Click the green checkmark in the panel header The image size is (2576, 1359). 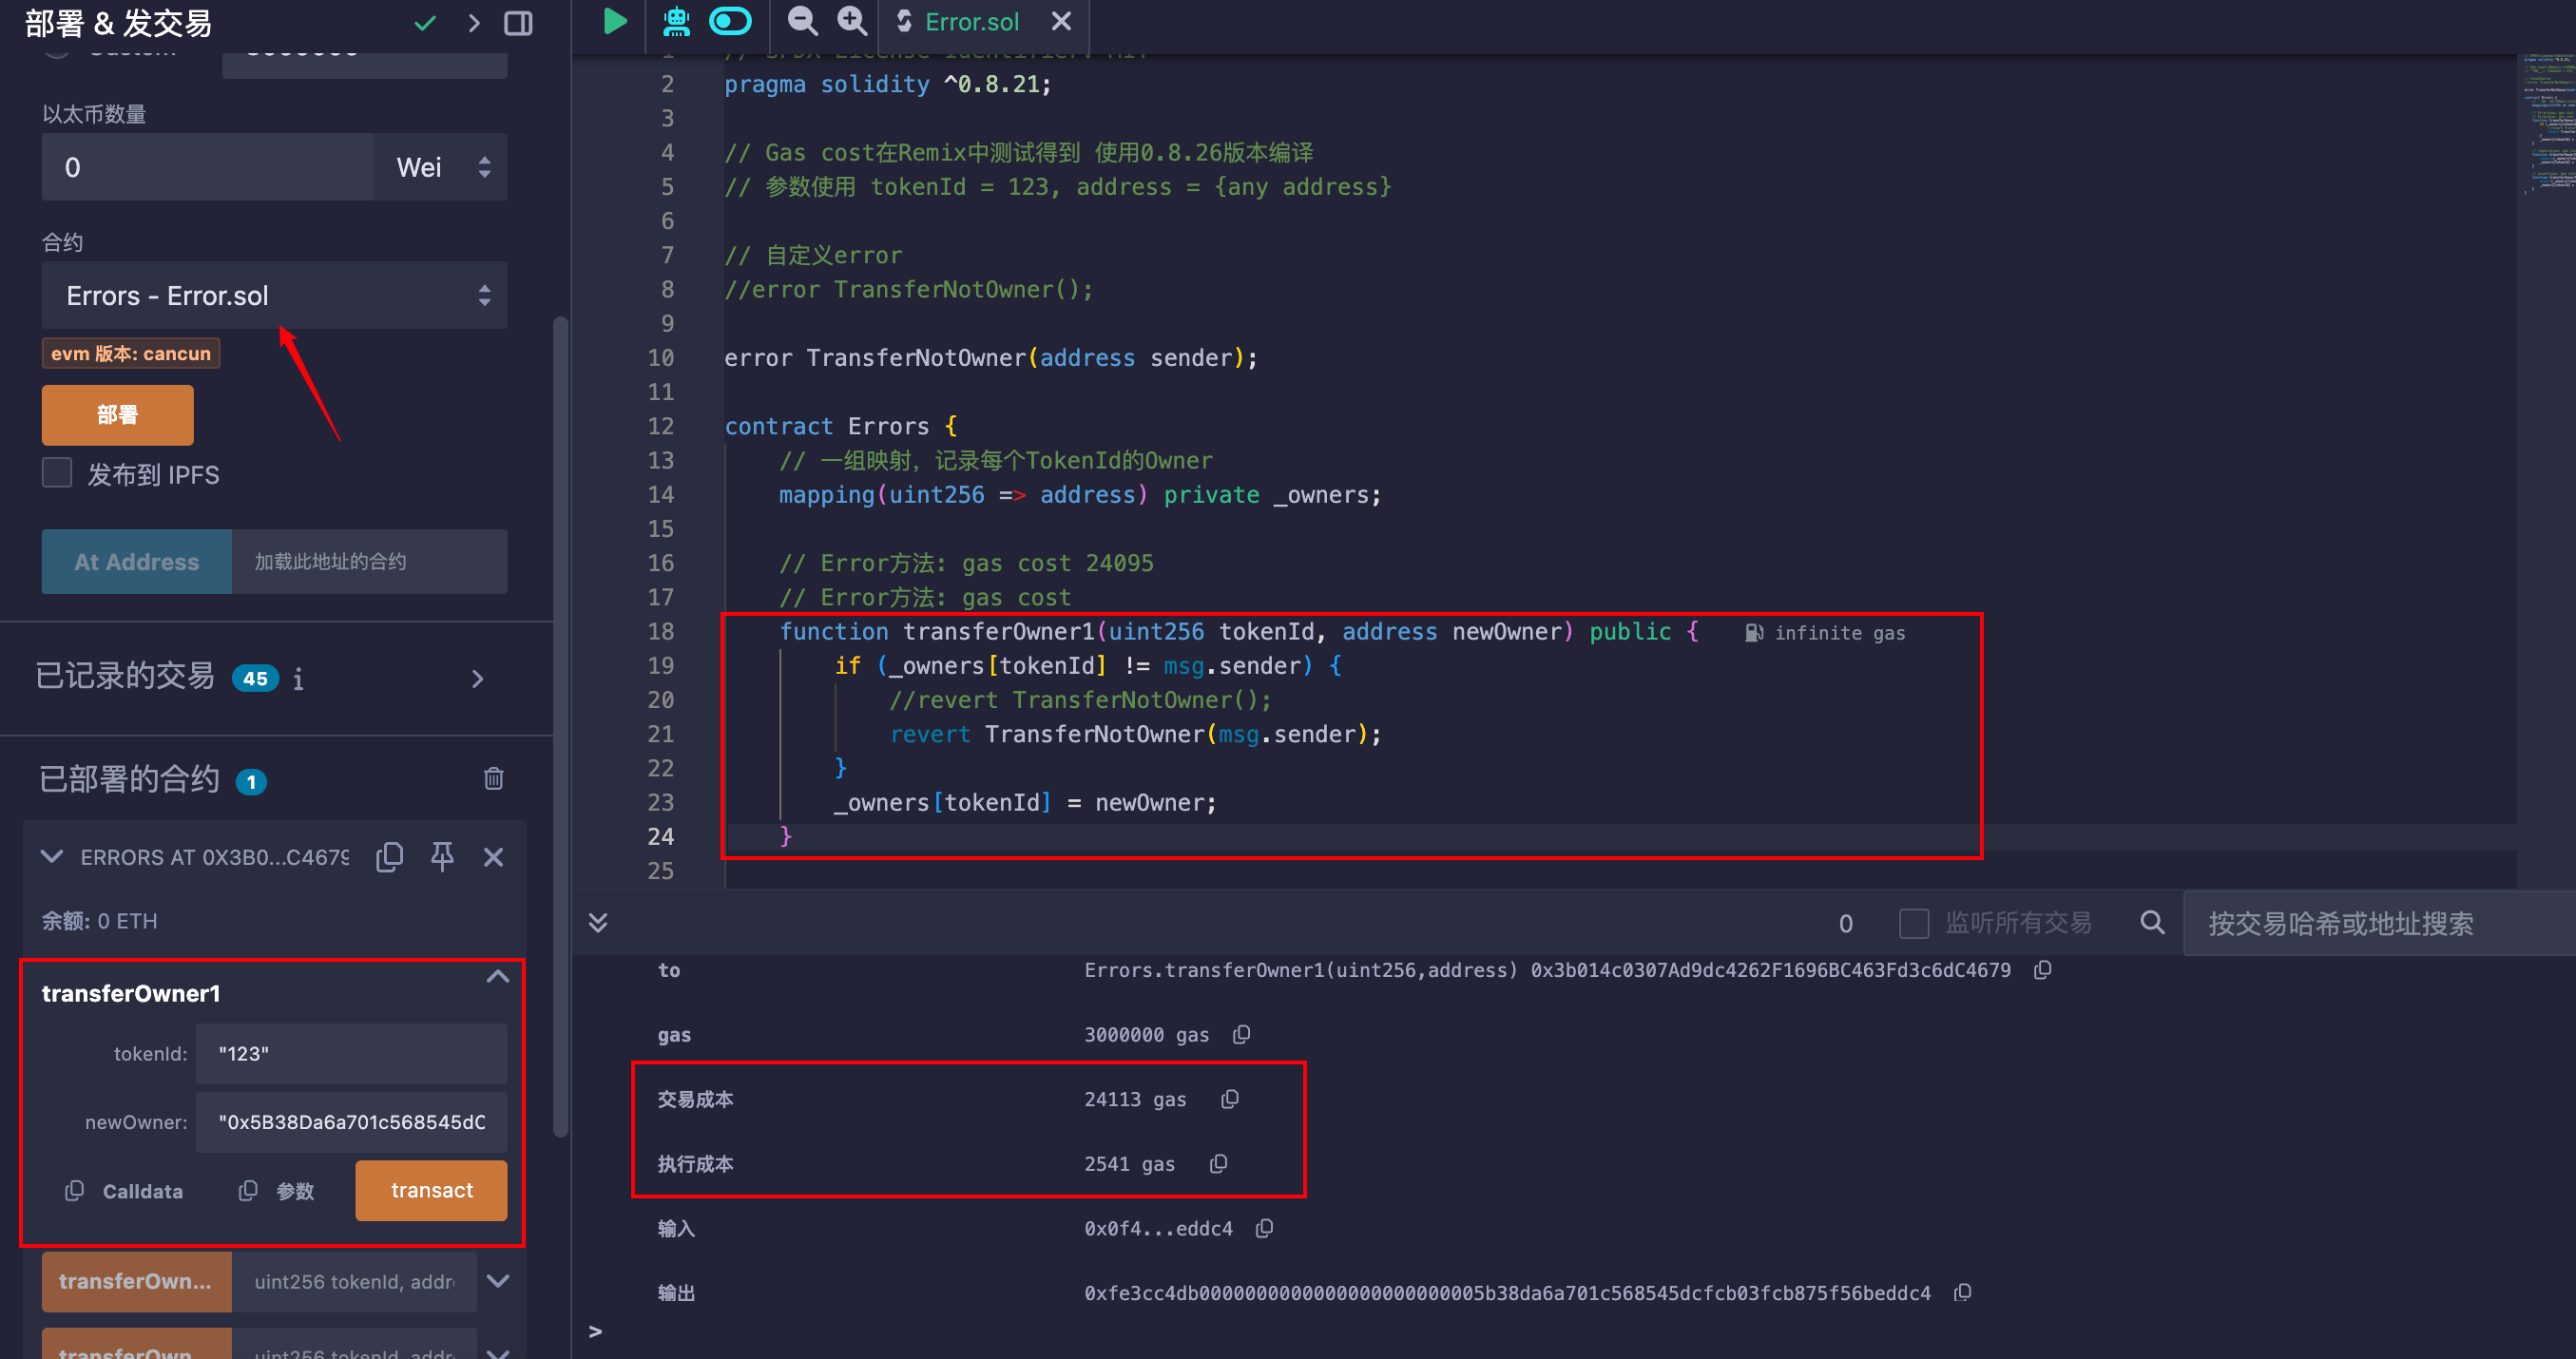coord(425,23)
